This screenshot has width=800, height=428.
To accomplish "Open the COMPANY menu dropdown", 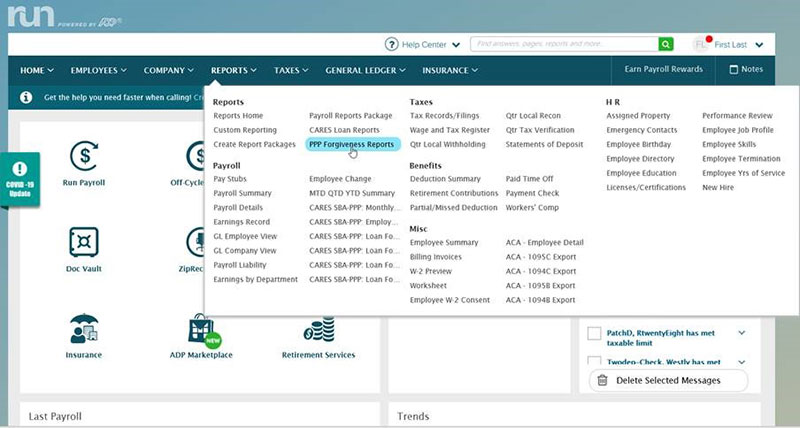I will [168, 70].
